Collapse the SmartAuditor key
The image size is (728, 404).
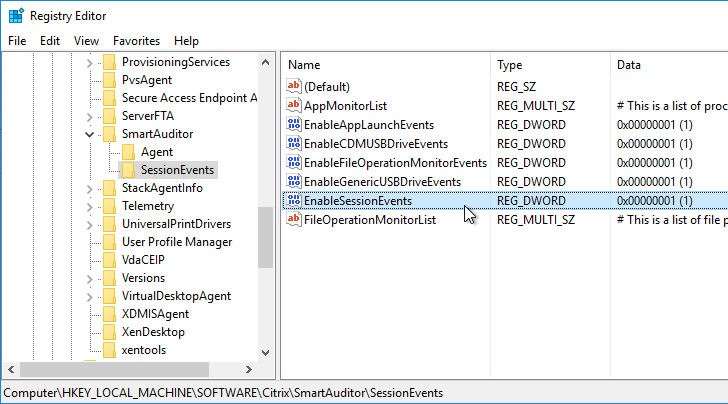pyautogui.click(x=90, y=135)
